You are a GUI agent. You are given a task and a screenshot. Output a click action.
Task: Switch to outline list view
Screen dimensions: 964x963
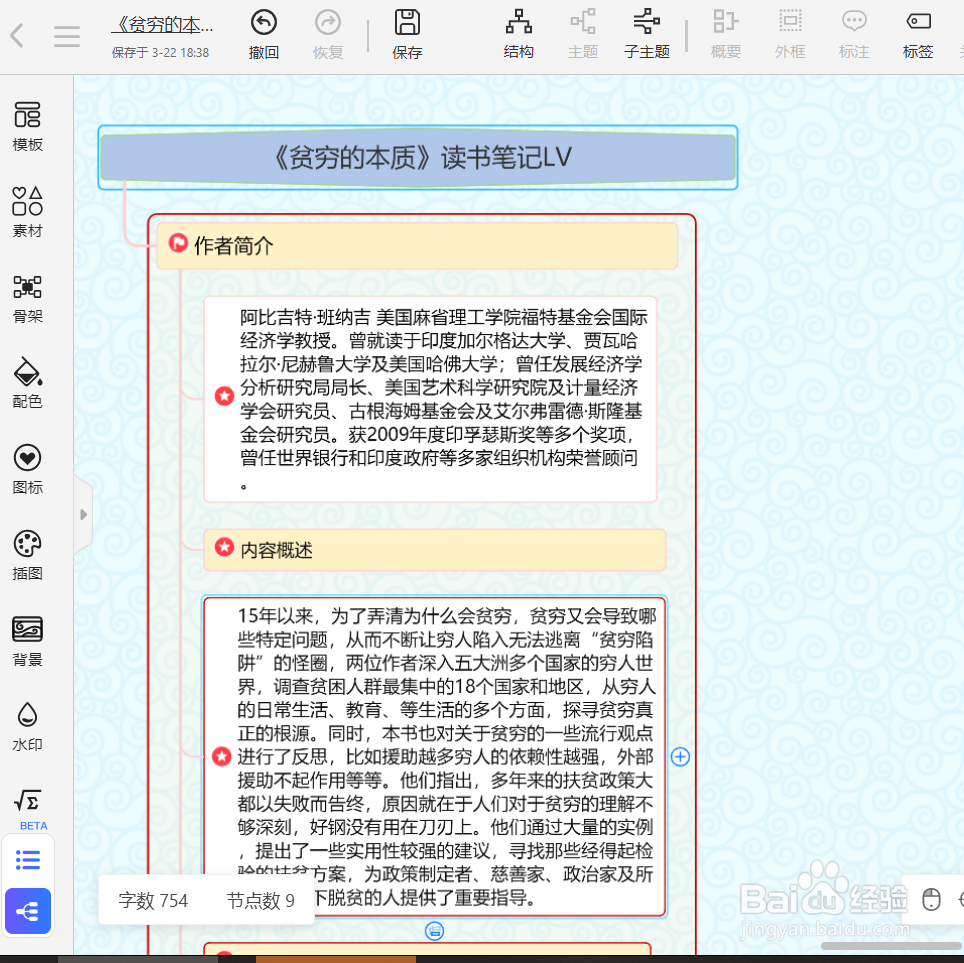click(28, 860)
